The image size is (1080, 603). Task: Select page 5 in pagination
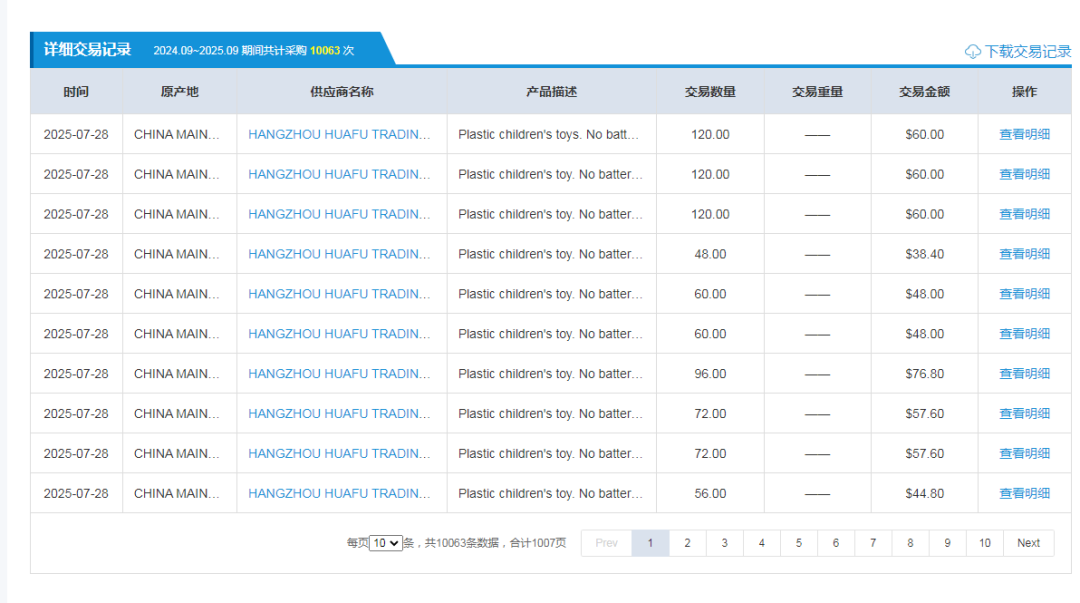click(798, 543)
